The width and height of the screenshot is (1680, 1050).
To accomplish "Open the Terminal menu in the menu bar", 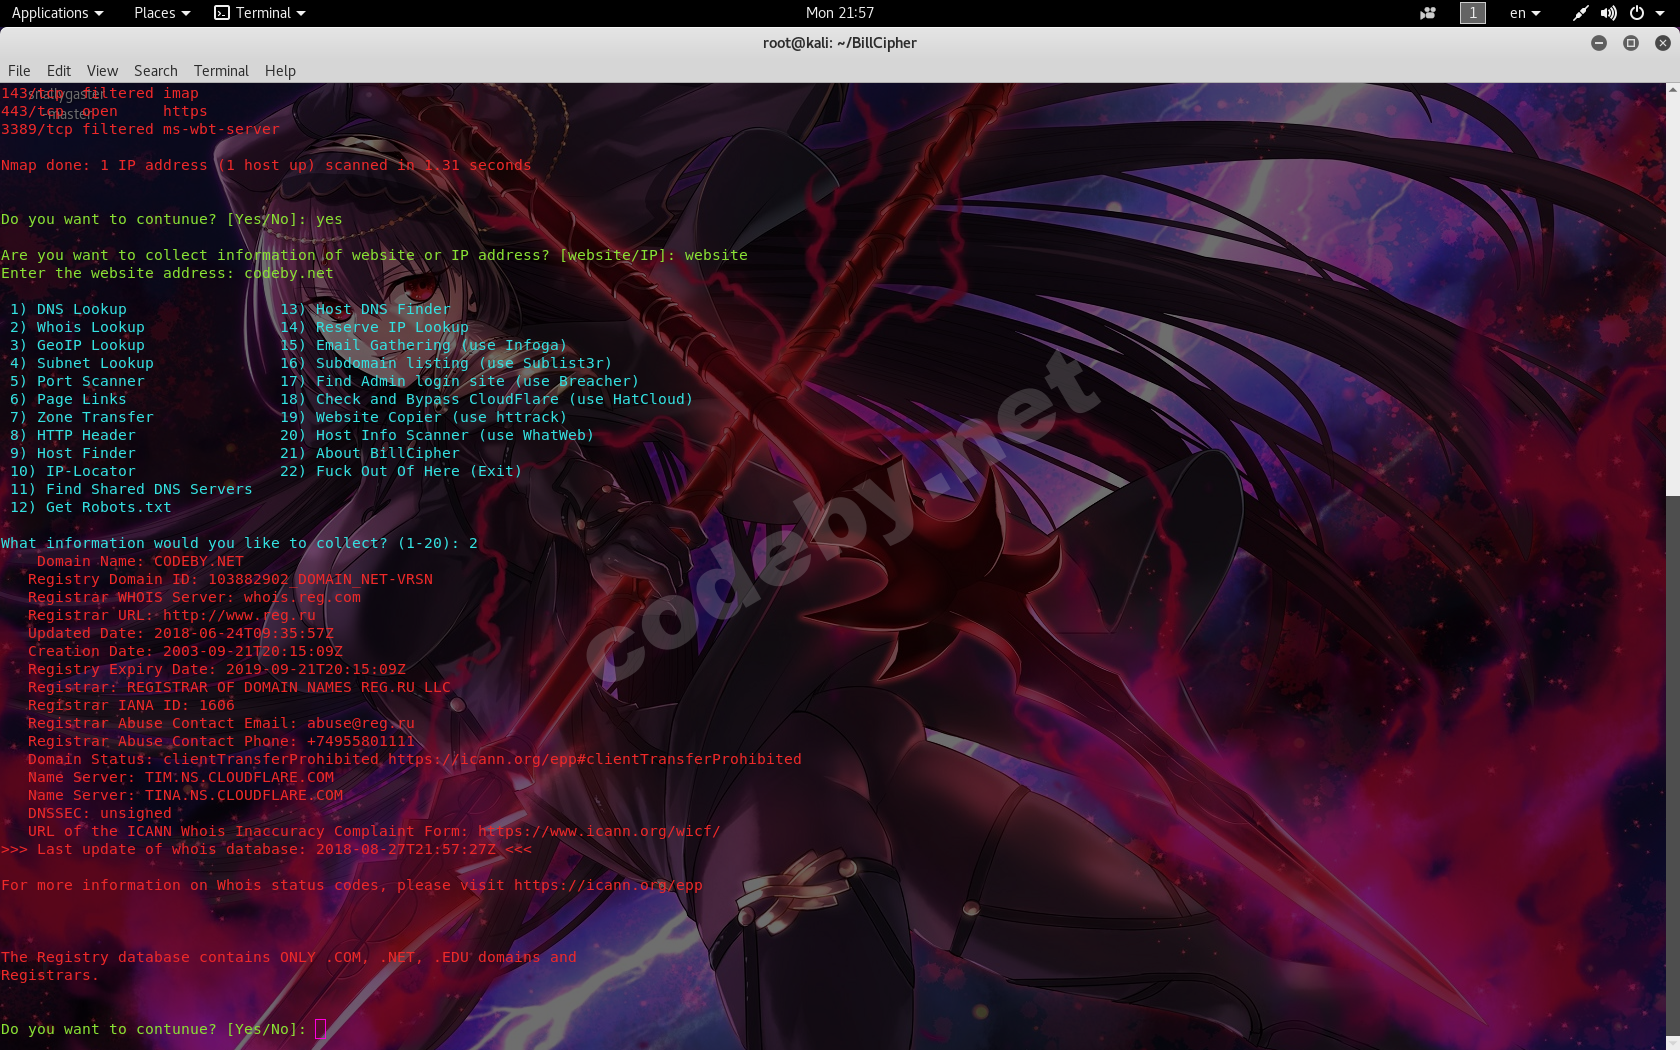I will [x=221, y=71].
